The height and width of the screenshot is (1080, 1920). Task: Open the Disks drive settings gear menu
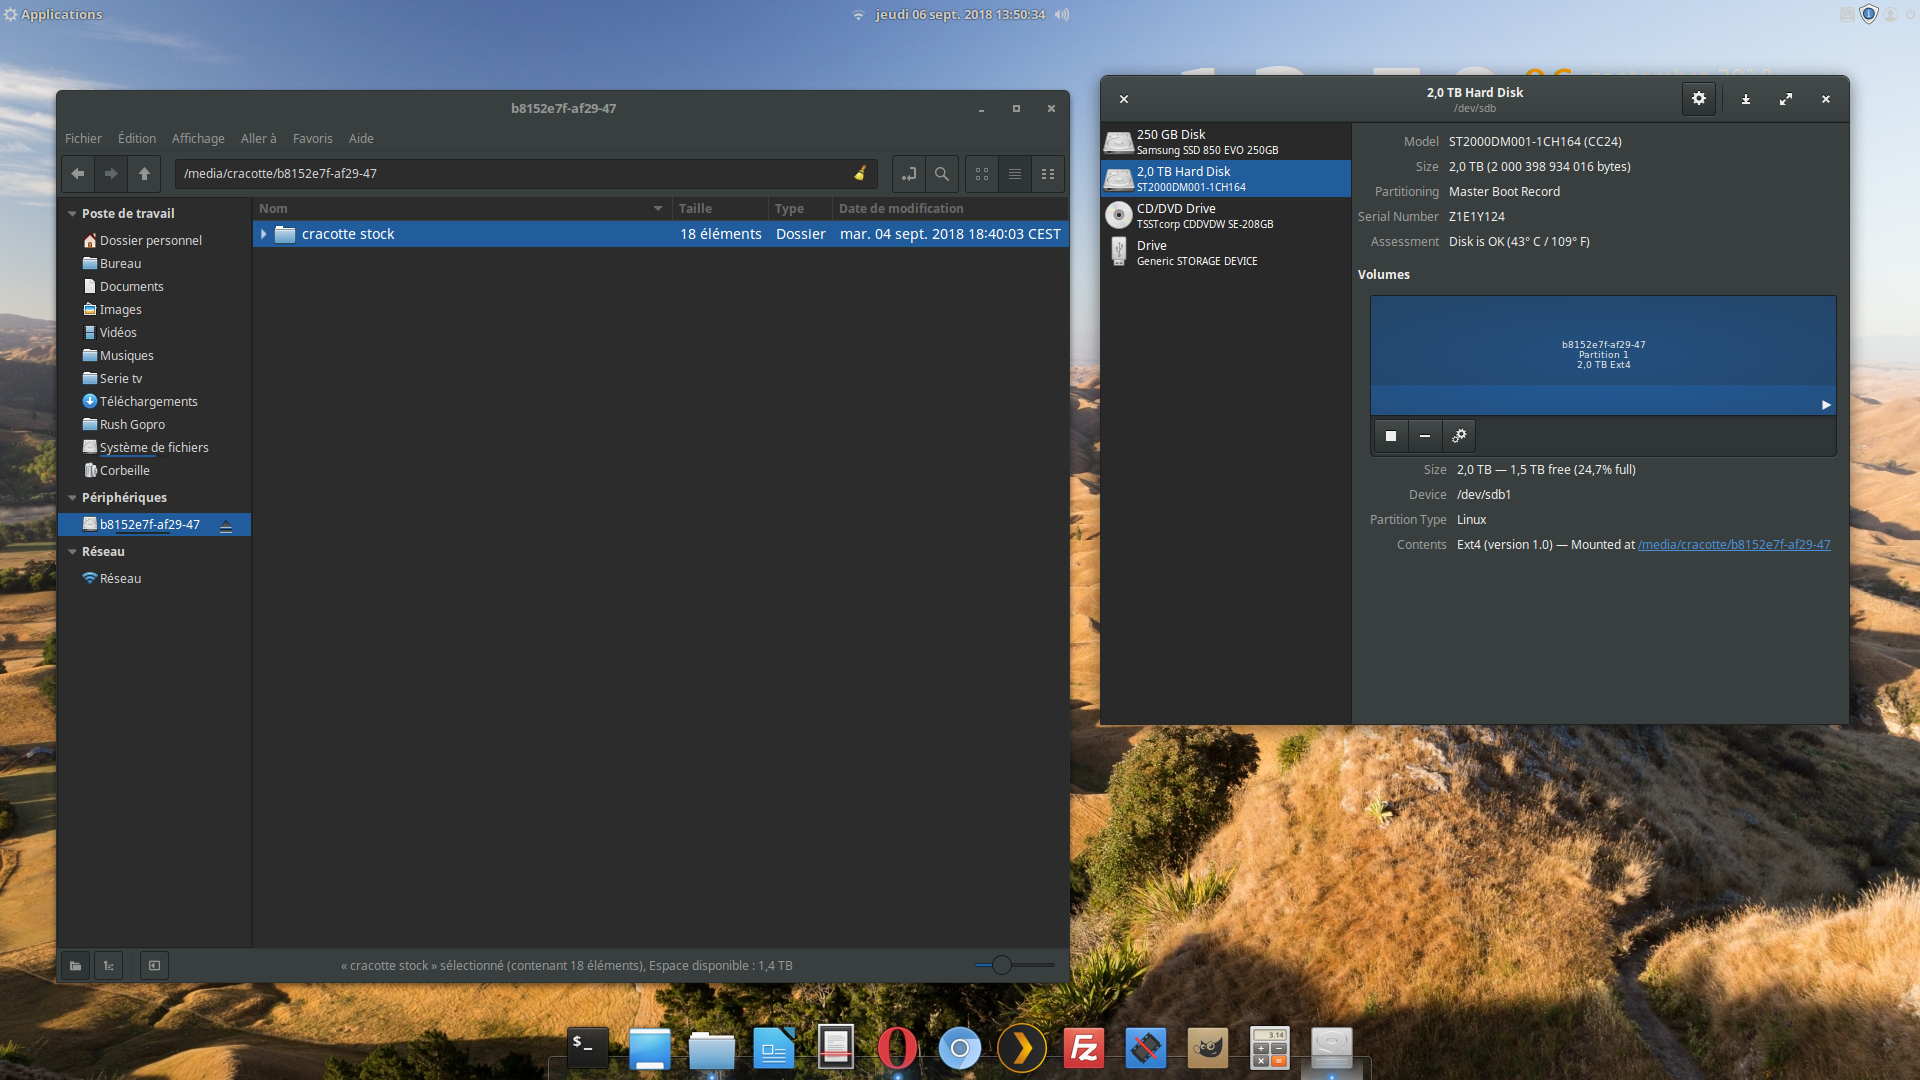(1698, 98)
